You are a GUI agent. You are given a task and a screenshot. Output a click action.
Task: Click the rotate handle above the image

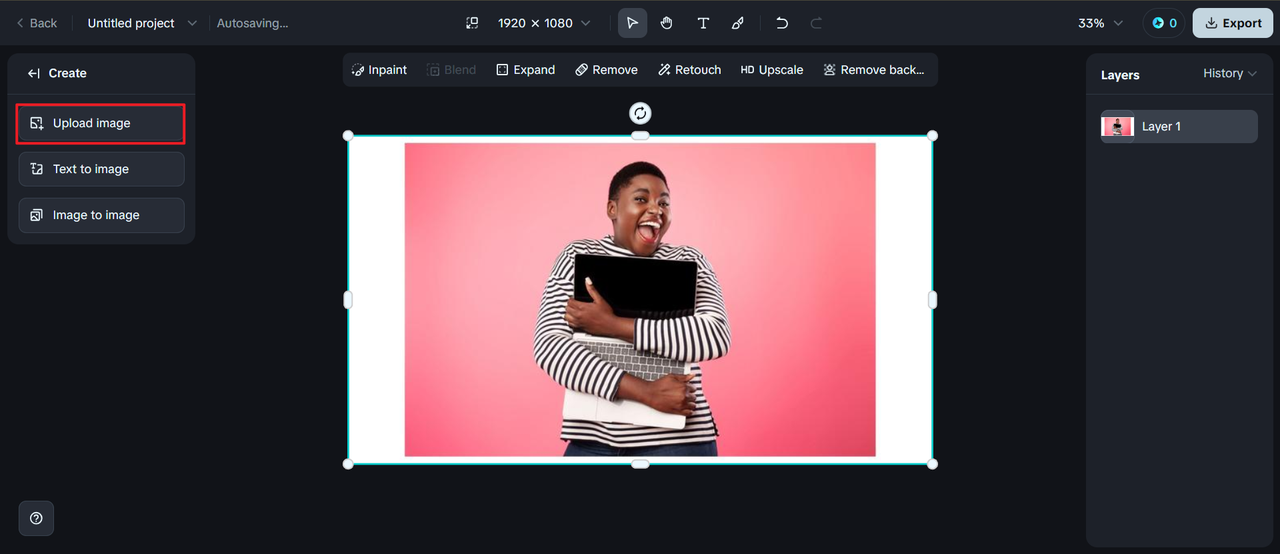coord(640,113)
